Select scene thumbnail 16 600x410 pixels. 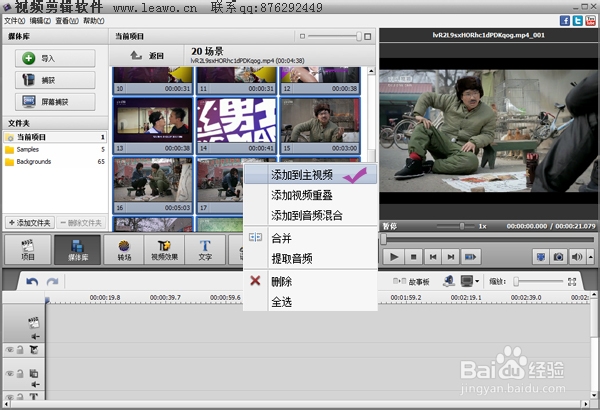(153, 185)
